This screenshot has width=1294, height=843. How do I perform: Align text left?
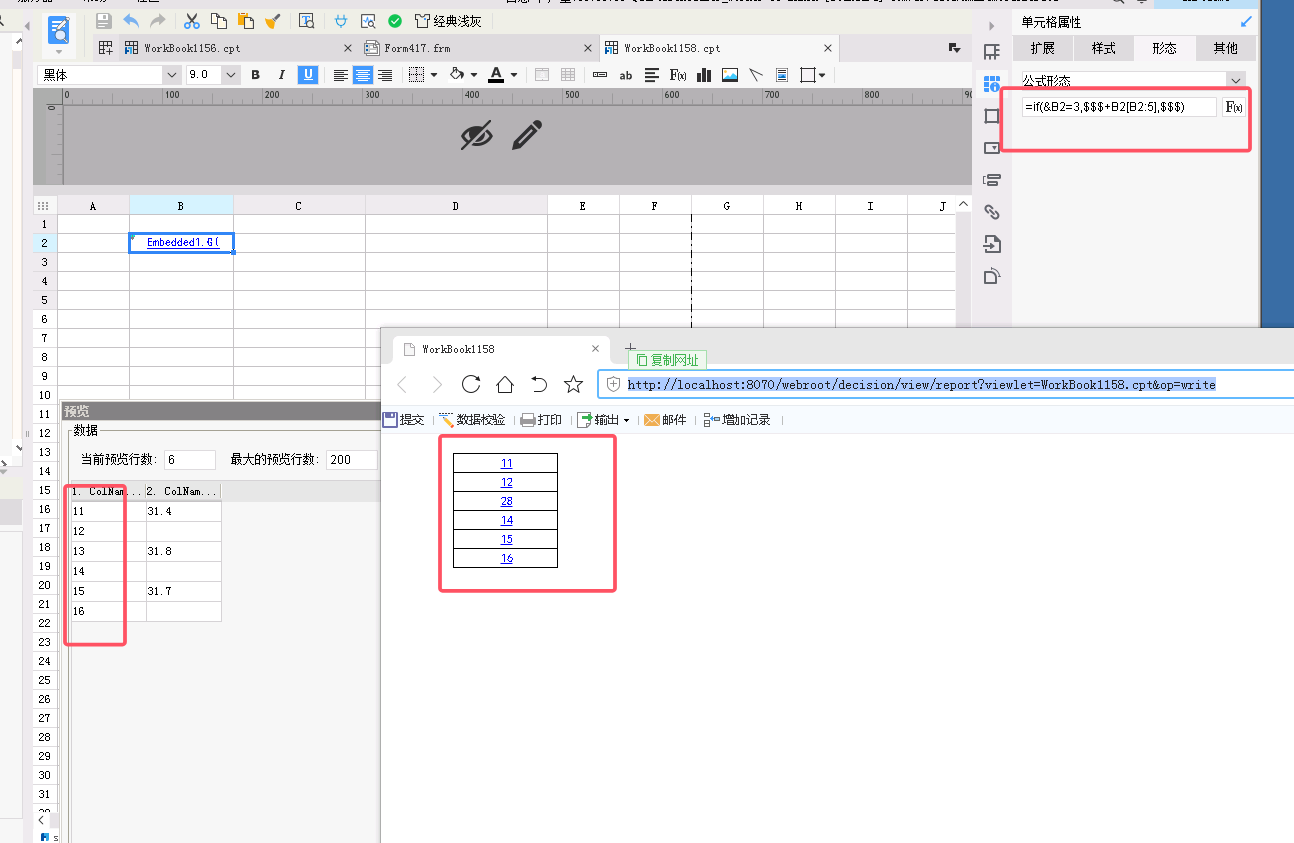coord(341,75)
